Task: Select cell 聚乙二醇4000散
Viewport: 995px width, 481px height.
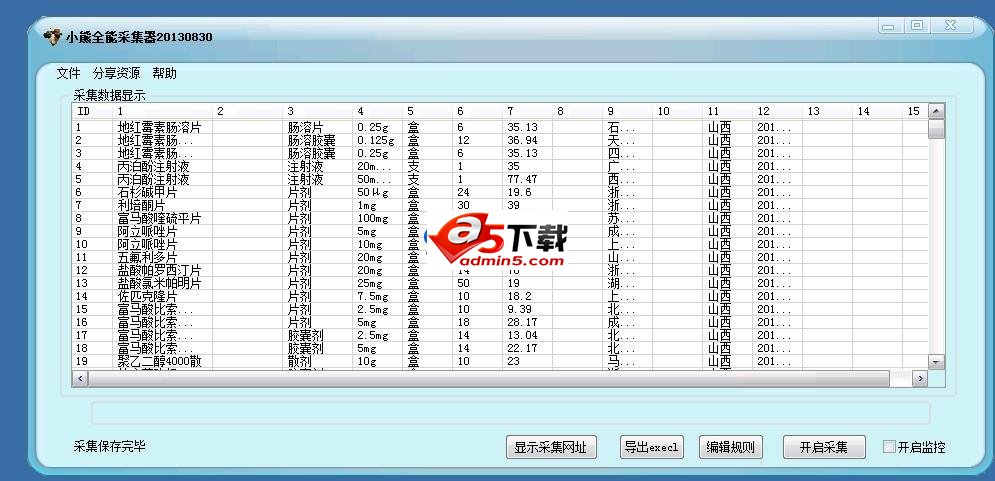Action: tap(159, 361)
